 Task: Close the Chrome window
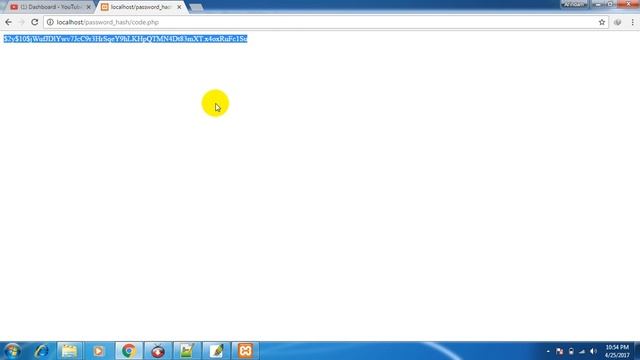pyautogui.click(x=628, y=4)
